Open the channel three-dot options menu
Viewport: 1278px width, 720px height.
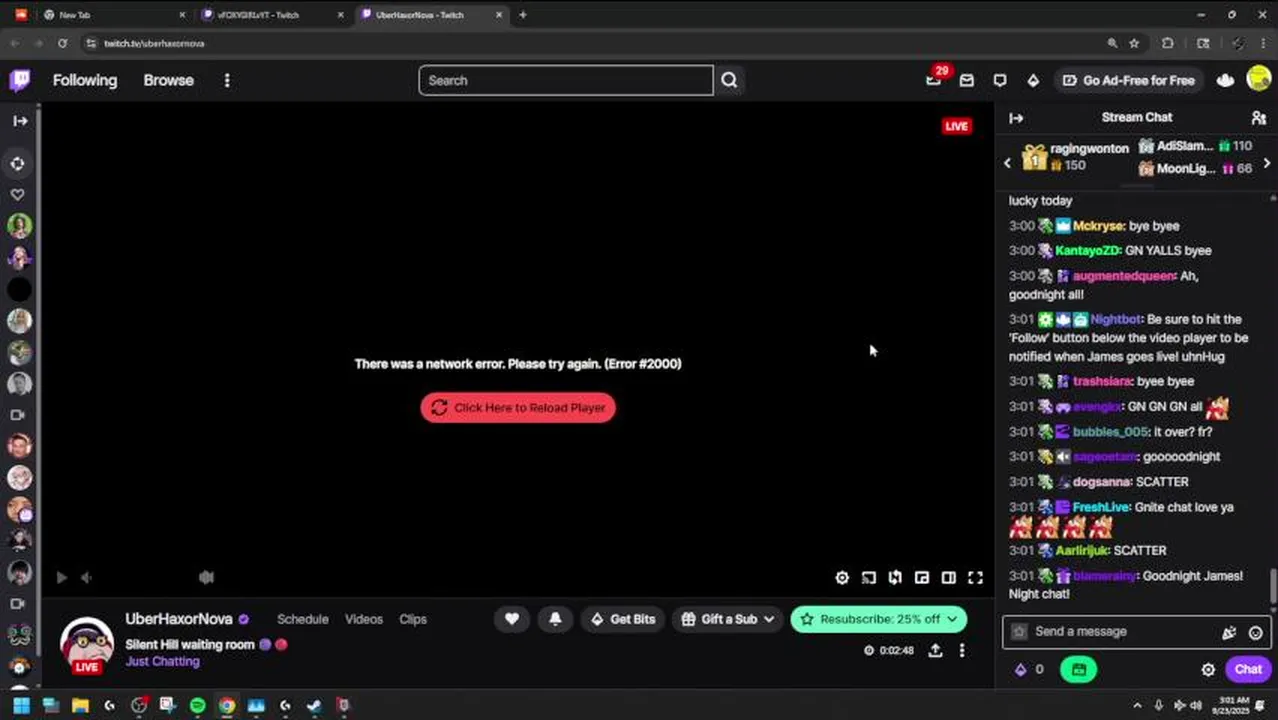[x=962, y=650]
